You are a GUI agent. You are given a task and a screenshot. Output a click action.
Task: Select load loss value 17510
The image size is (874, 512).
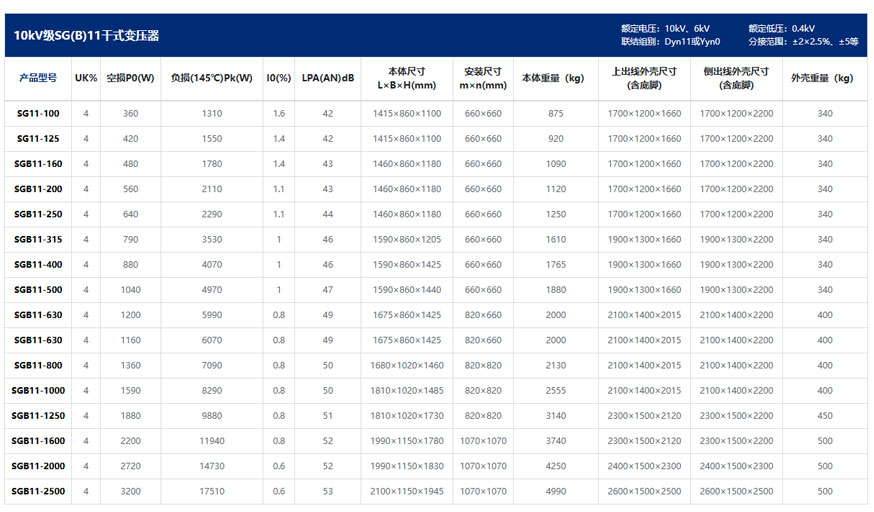tap(211, 491)
